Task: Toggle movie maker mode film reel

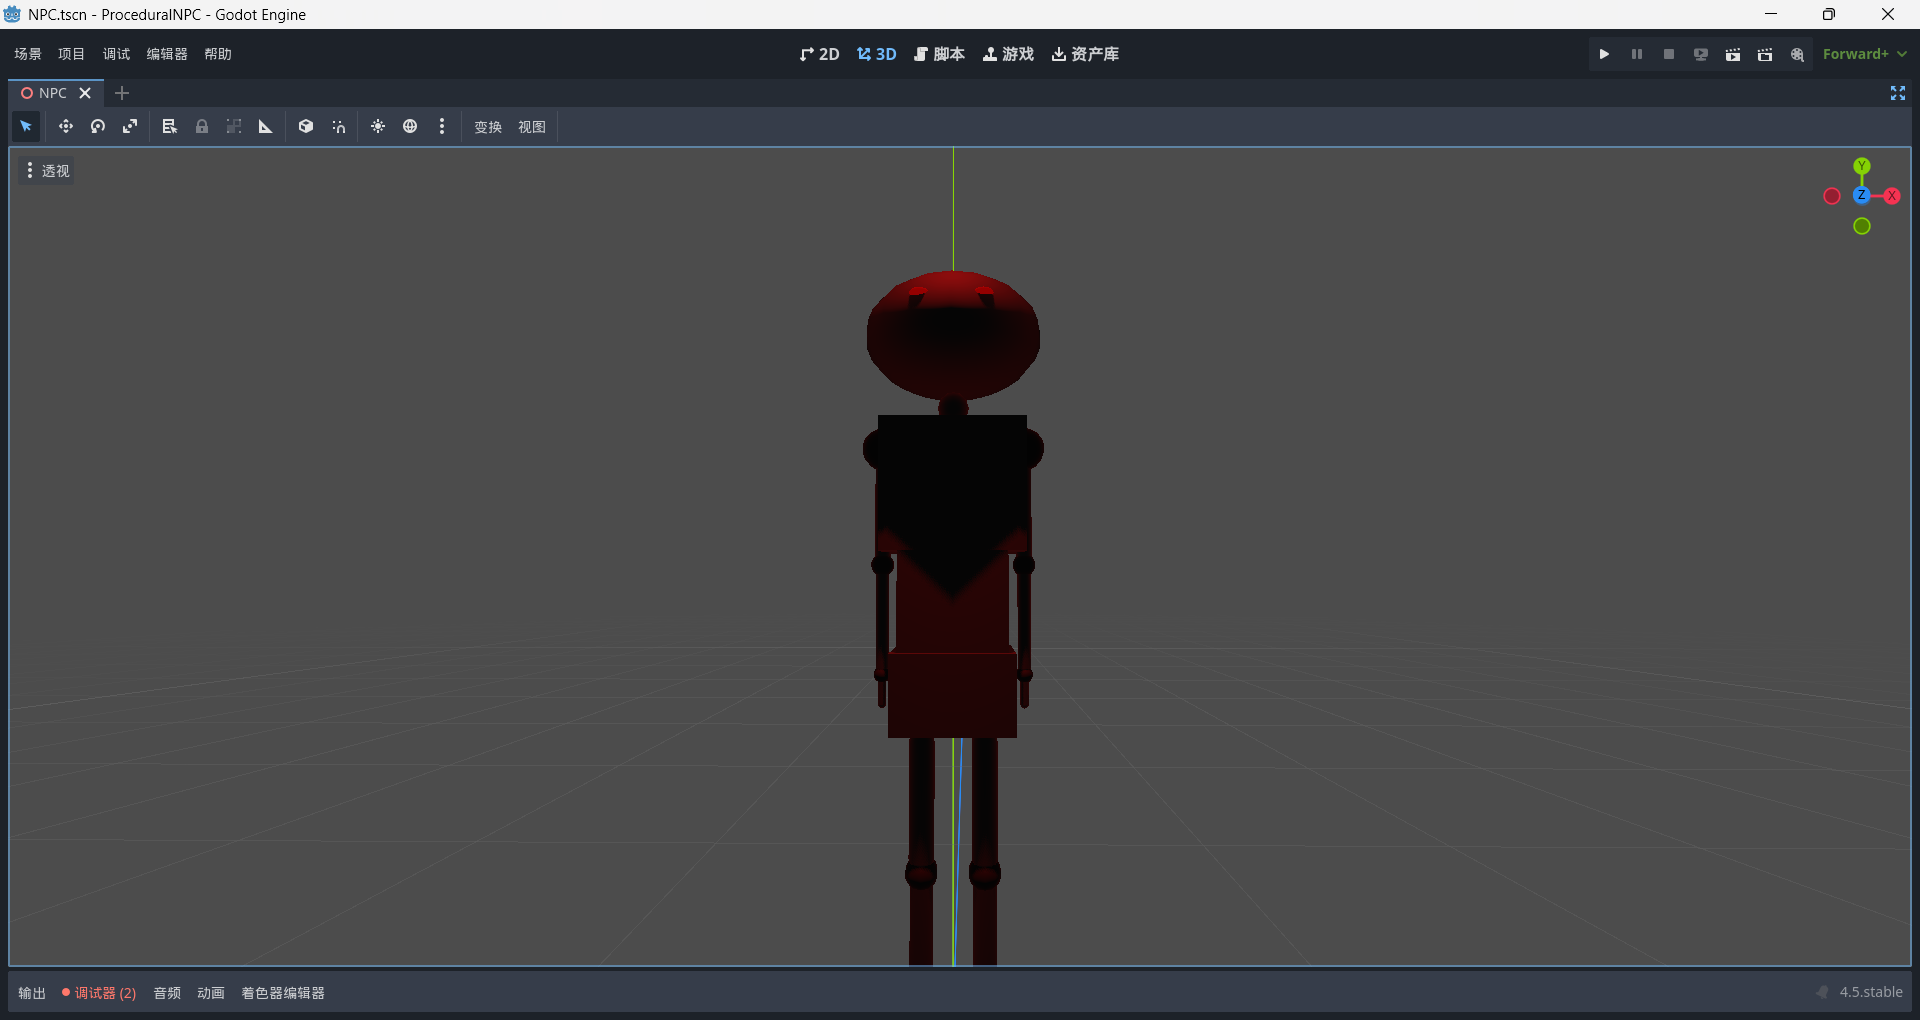Action: pyautogui.click(x=1798, y=54)
